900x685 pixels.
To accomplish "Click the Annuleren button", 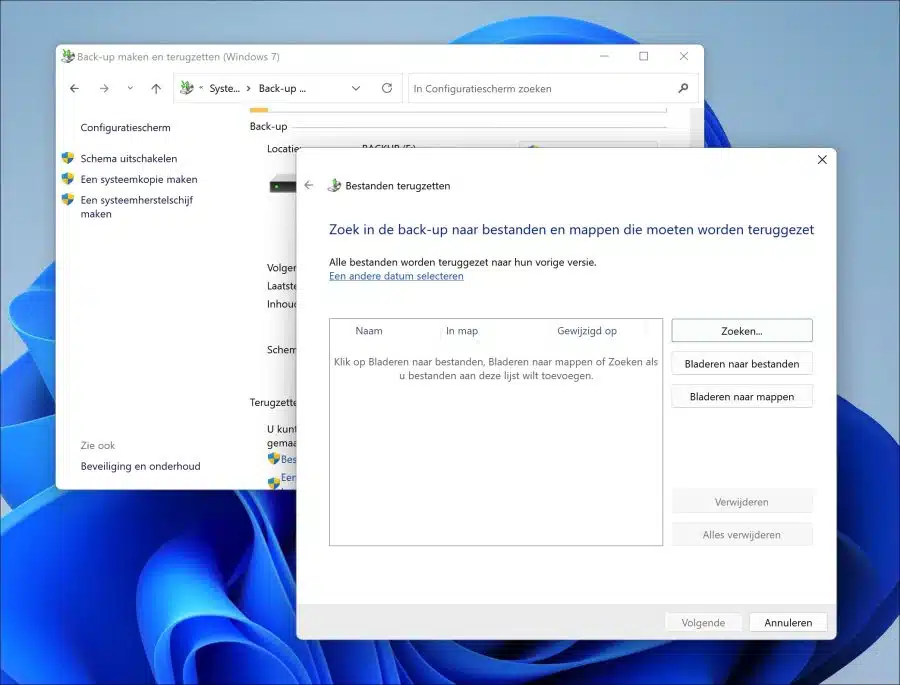I will [x=788, y=622].
